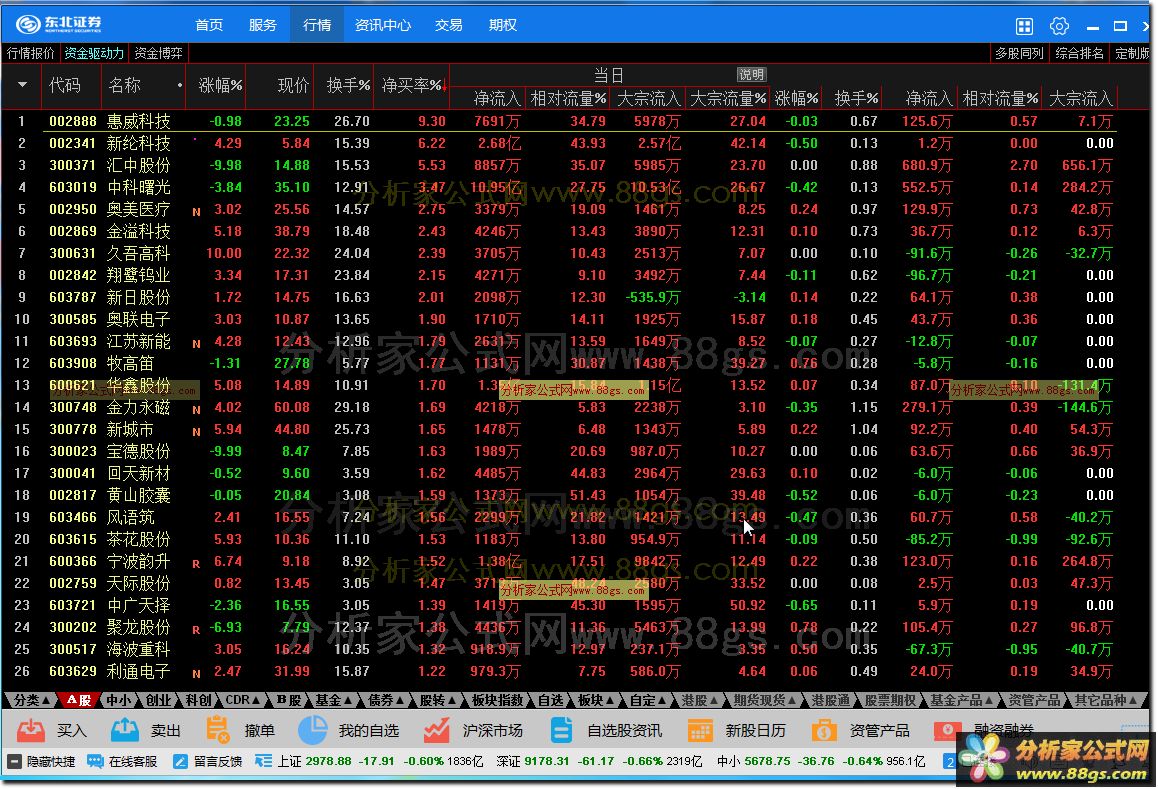Click the R marker on 聚龙股份 row
The width and height of the screenshot is (1158, 789).
196,630
